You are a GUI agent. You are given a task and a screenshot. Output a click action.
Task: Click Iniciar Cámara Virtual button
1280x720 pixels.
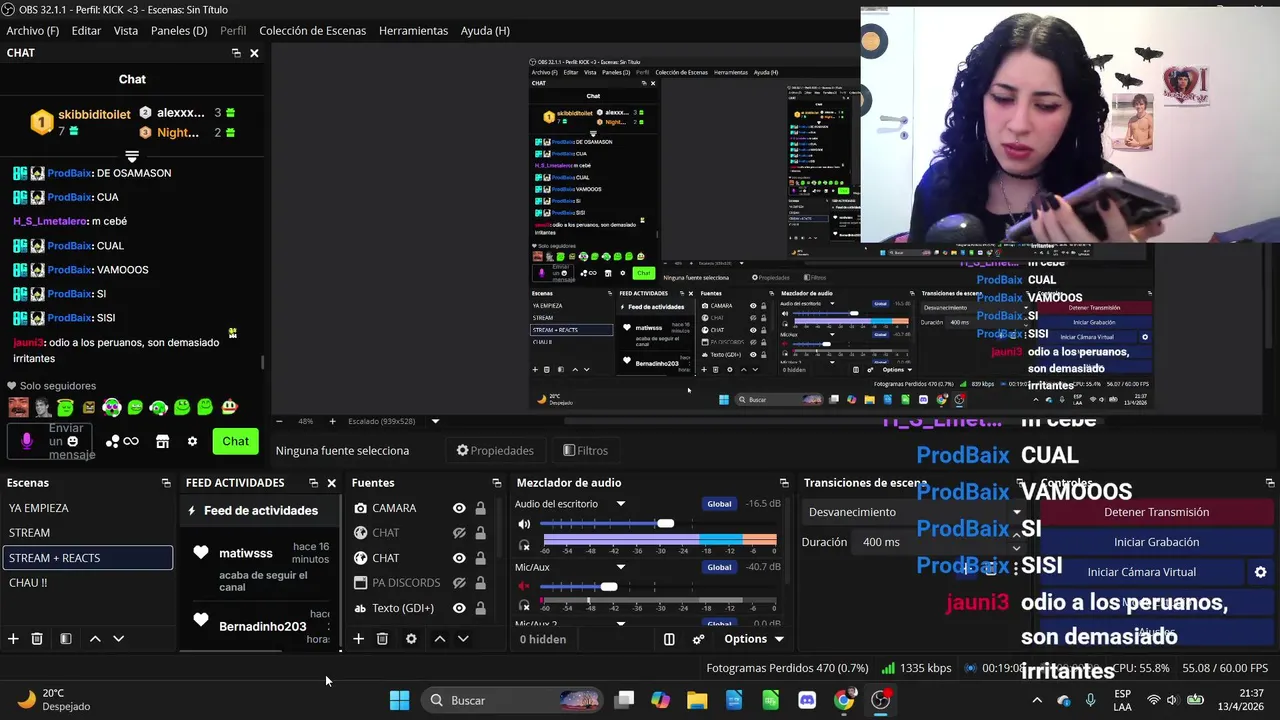(1141, 572)
